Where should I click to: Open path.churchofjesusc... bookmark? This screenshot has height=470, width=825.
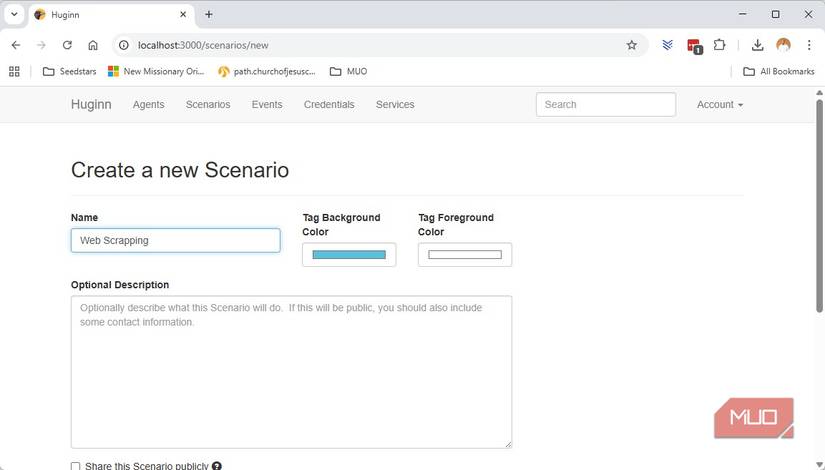267,72
